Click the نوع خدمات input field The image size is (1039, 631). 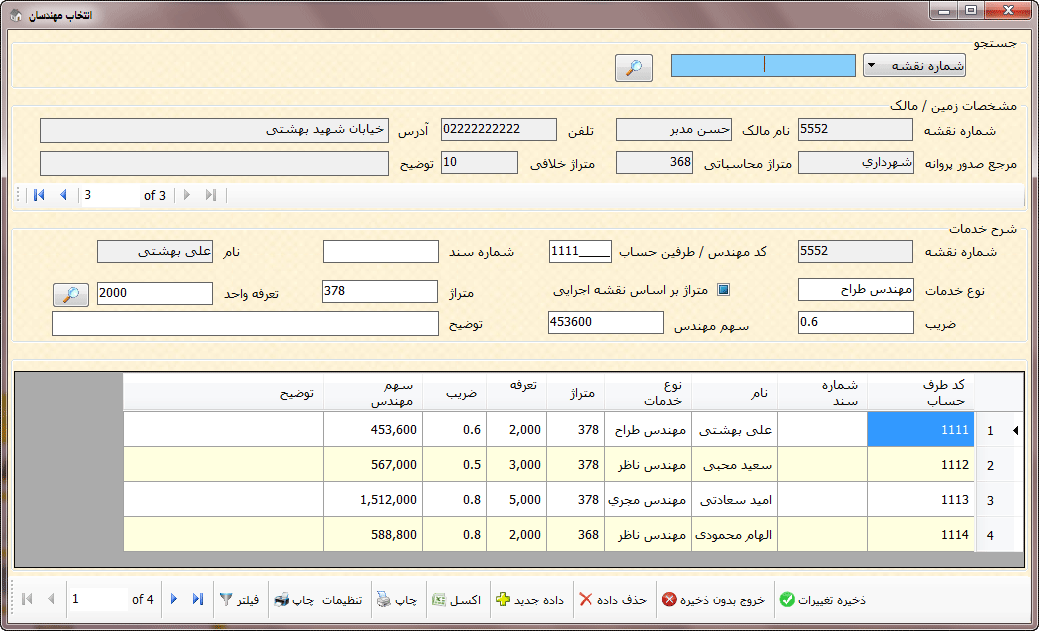tap(855, 290)
